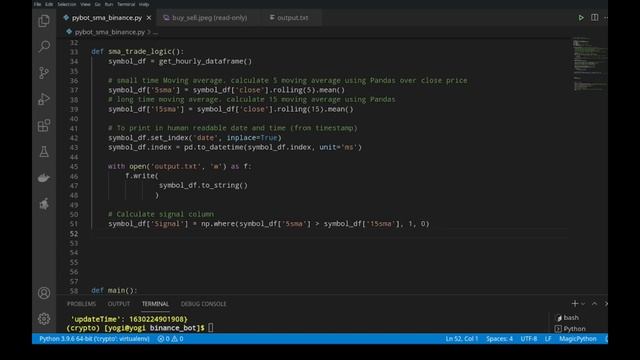Click 'def sma_trade_logic():' code line
Viewport: 640px width, 360px height.
pyautogui.click(x=138, y=51)
